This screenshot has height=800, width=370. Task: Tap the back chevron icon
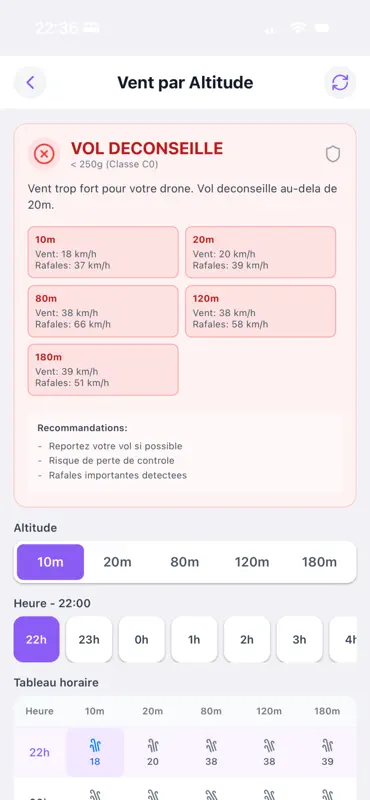[30, 83]
